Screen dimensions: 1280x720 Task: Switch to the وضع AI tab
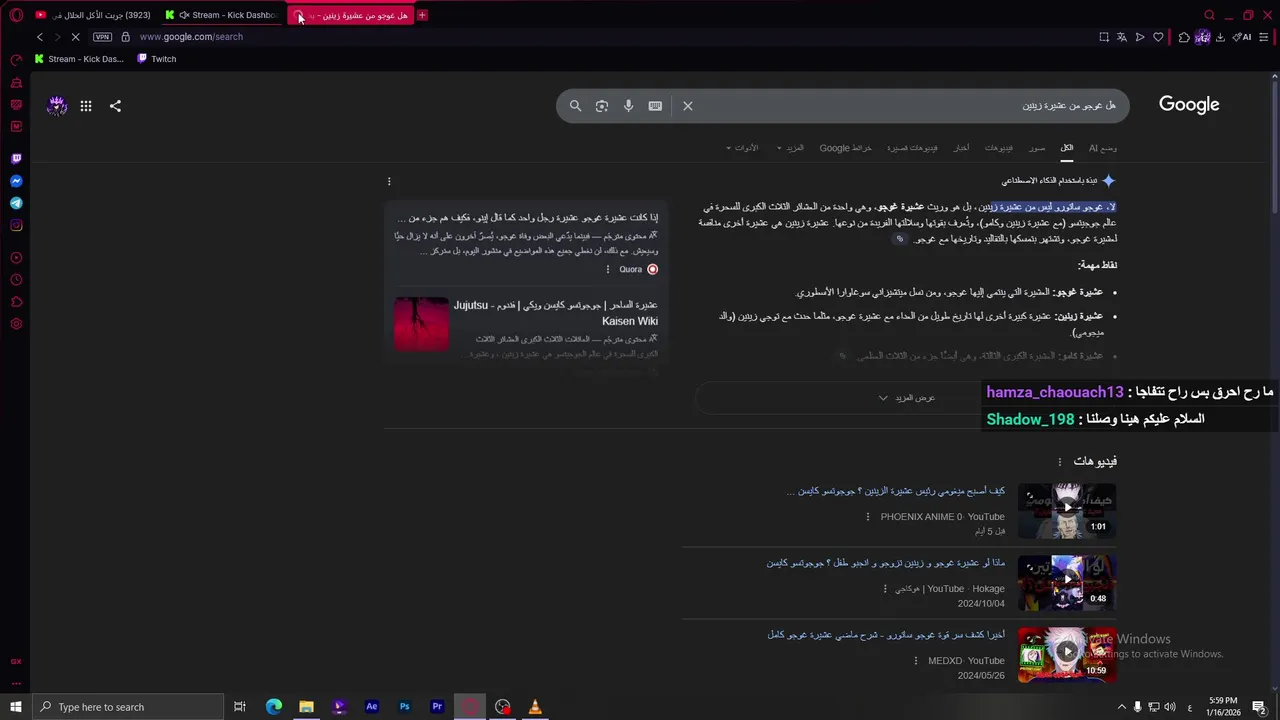(x=1103, y=148)
